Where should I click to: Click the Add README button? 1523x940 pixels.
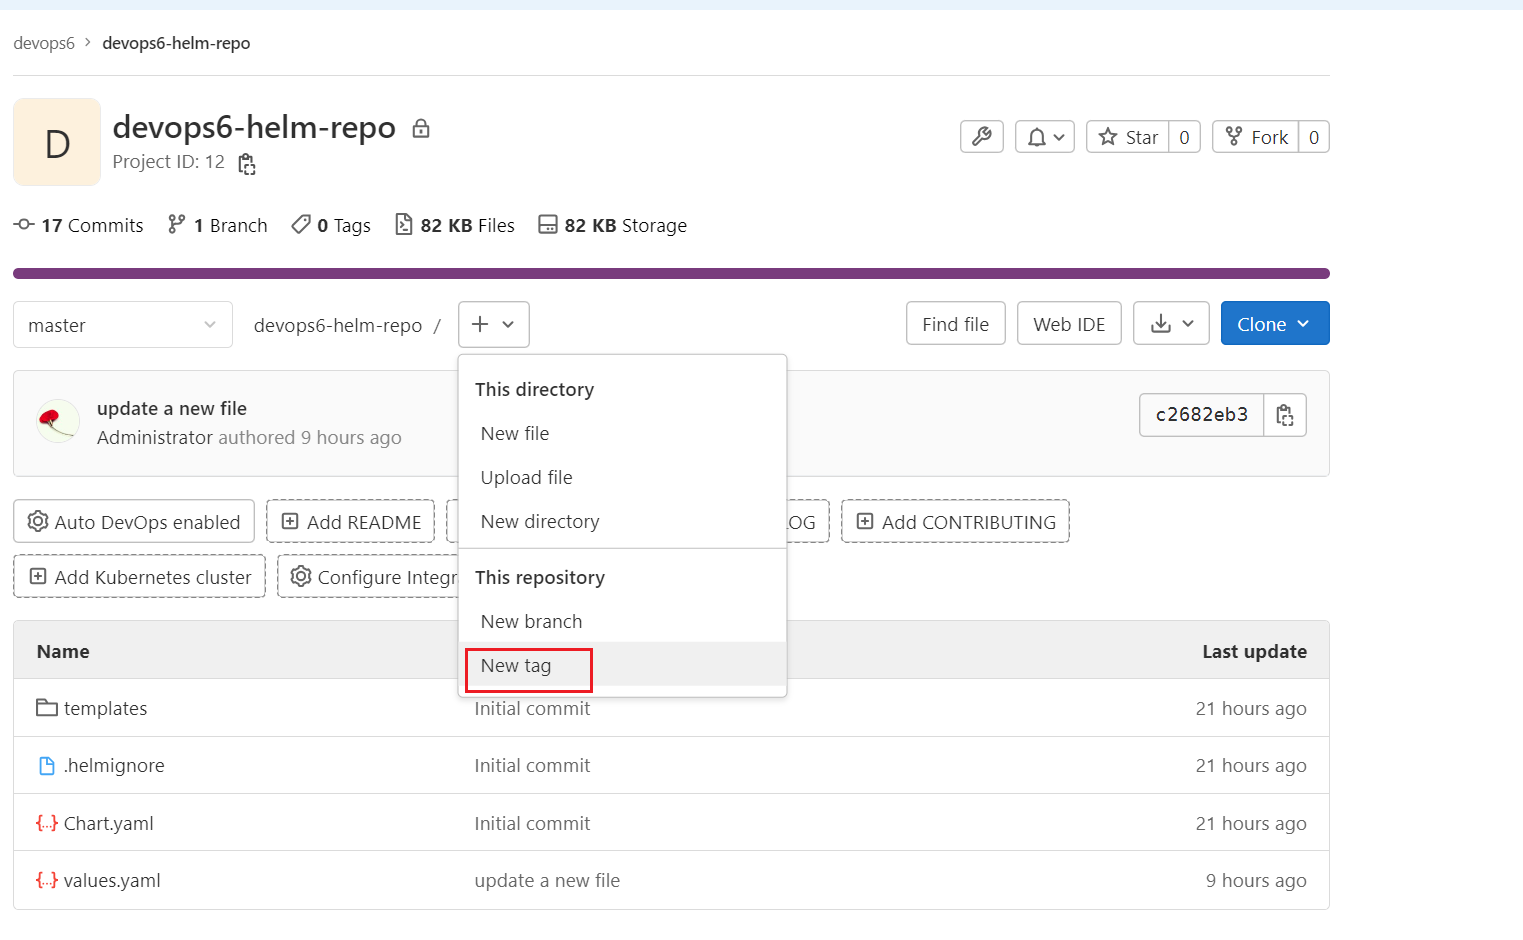350,521
